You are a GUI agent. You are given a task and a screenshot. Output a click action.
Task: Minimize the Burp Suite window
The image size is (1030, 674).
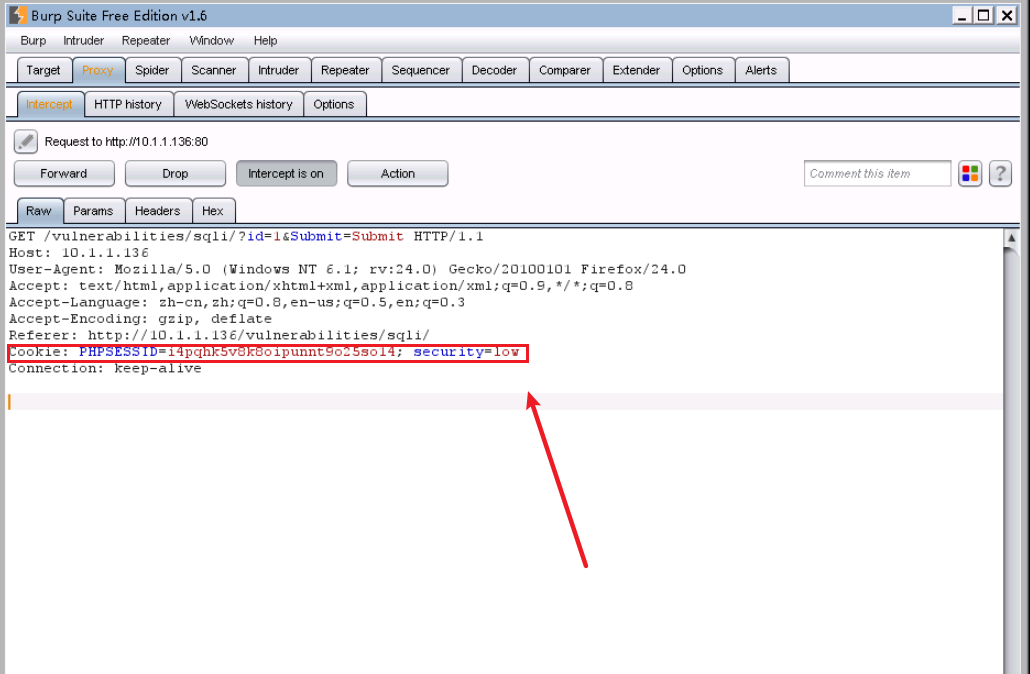pos(962,15)
